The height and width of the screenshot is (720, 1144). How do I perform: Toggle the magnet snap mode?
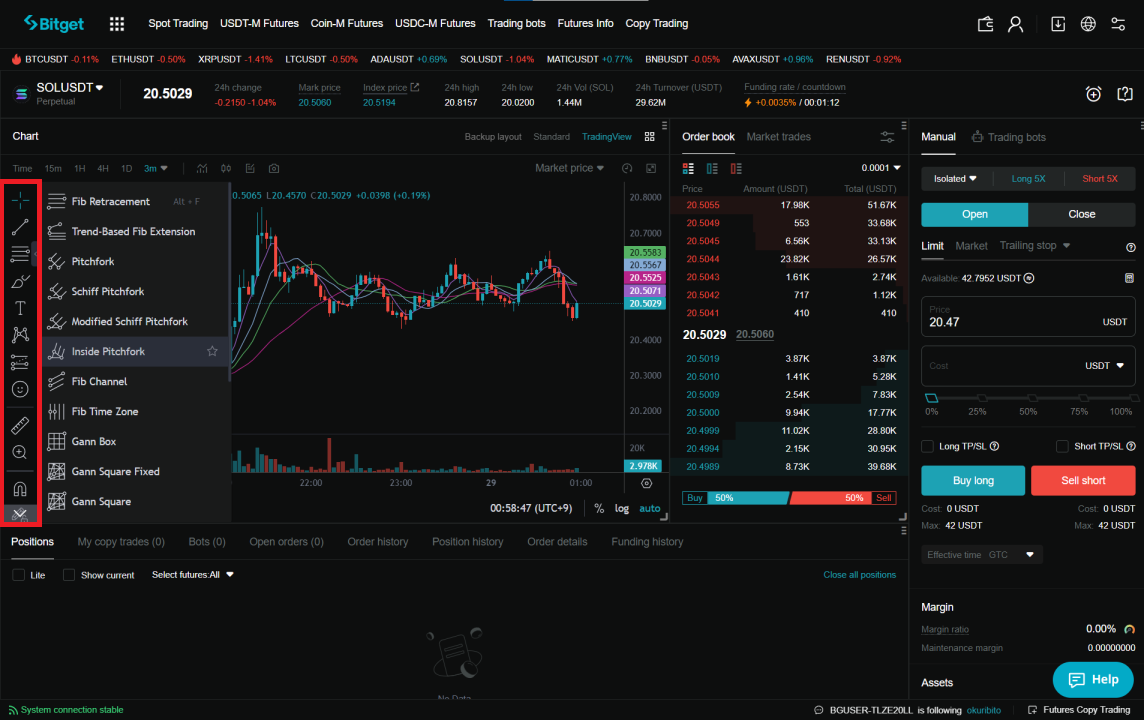click(x=20, y=489)
